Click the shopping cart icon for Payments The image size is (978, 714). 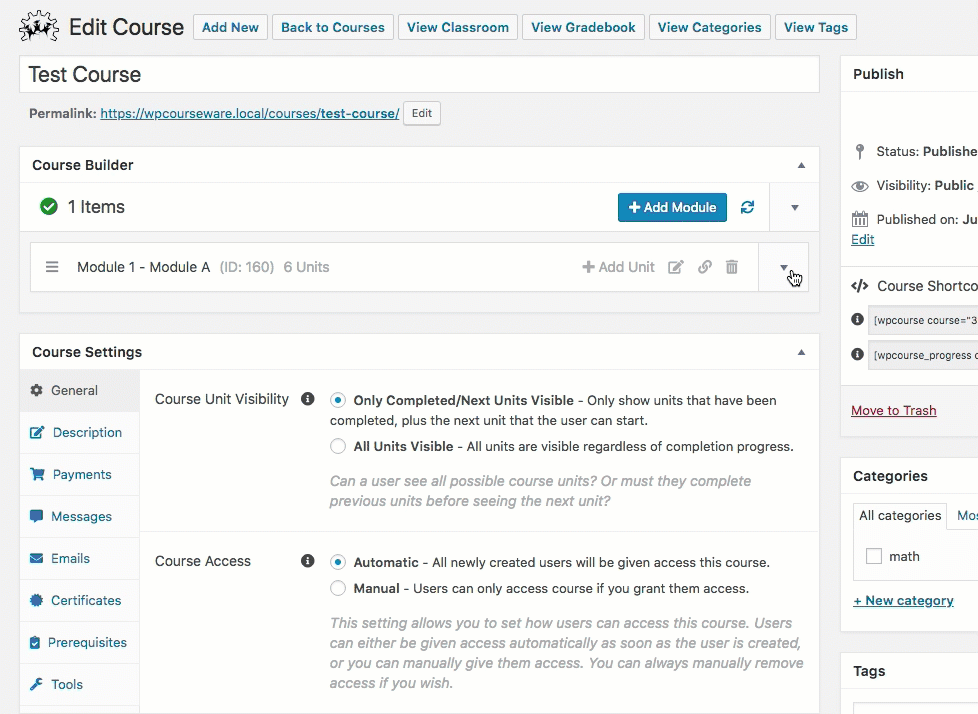[37, 474]
